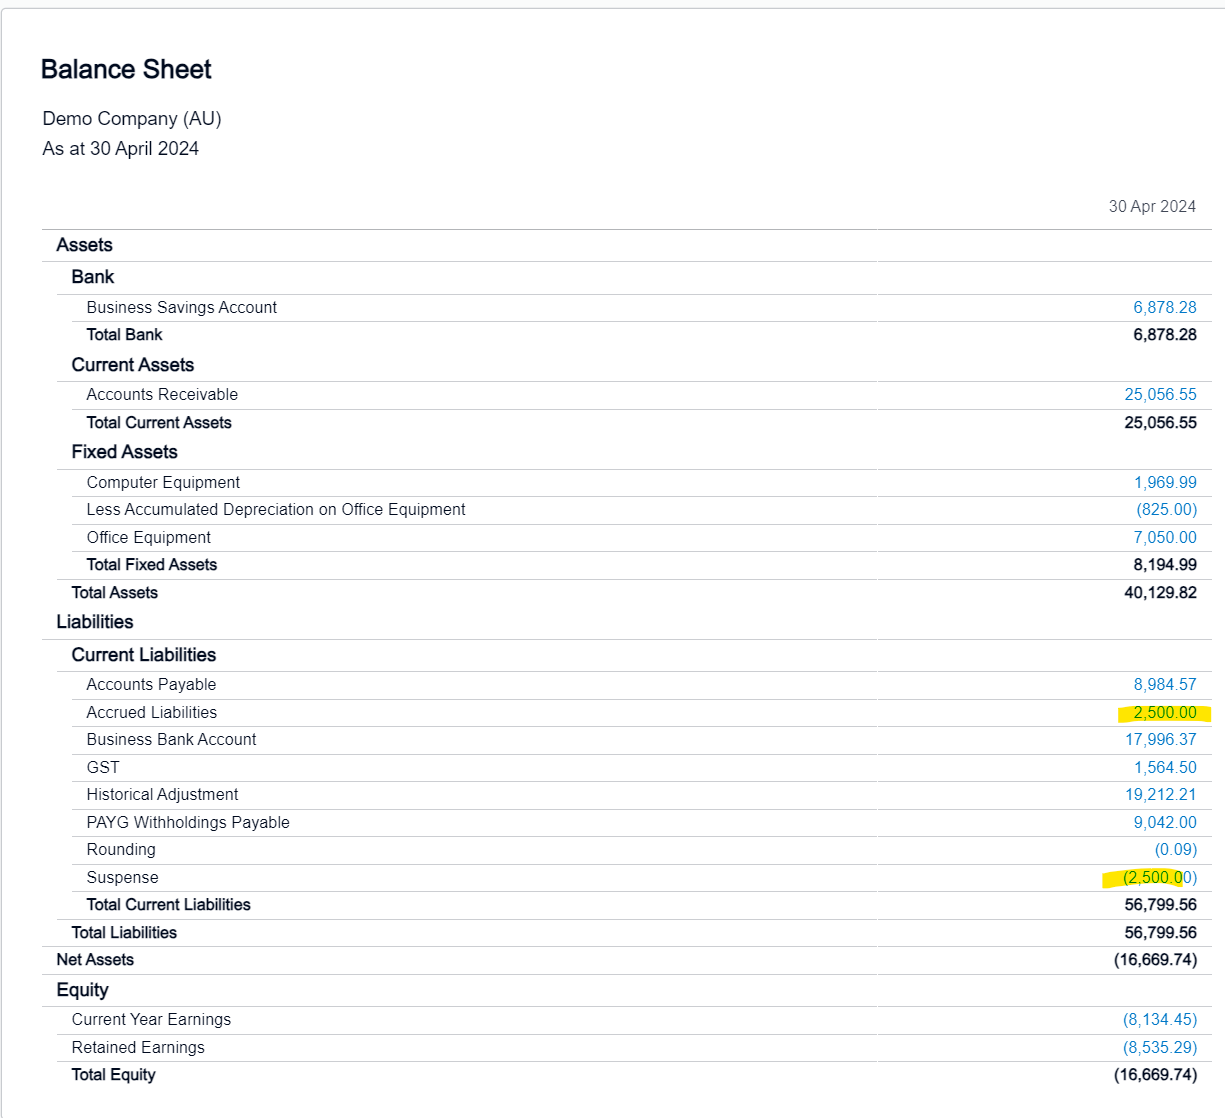Open the Business Savings Account balance link
The image size is (1225, 1118).
click(1163, 307)
